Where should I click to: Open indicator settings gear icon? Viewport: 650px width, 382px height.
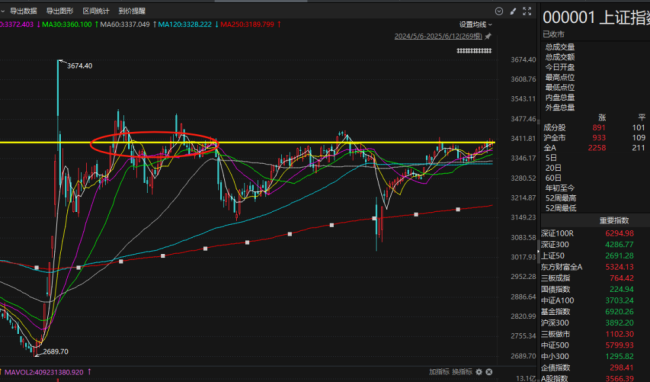point(479,372)
